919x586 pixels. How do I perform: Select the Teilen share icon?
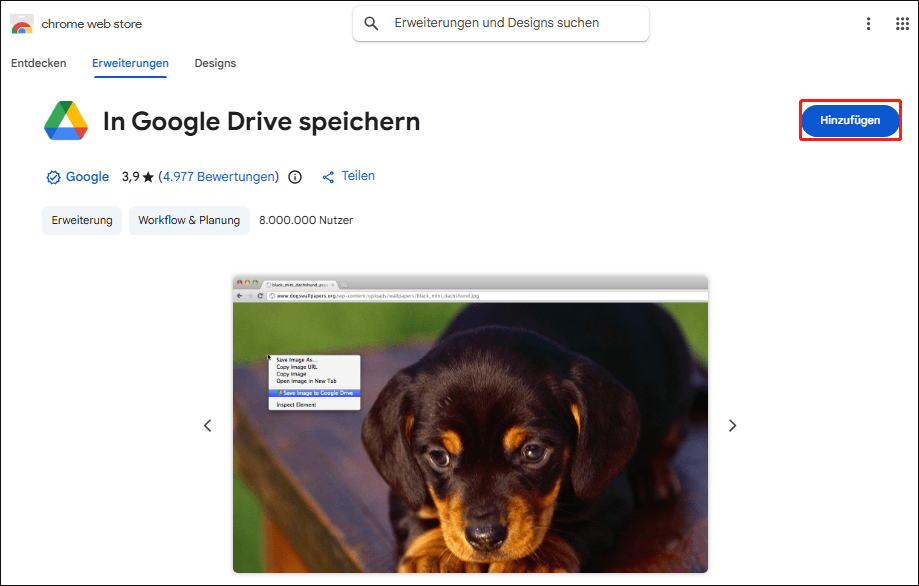[348, 176]
